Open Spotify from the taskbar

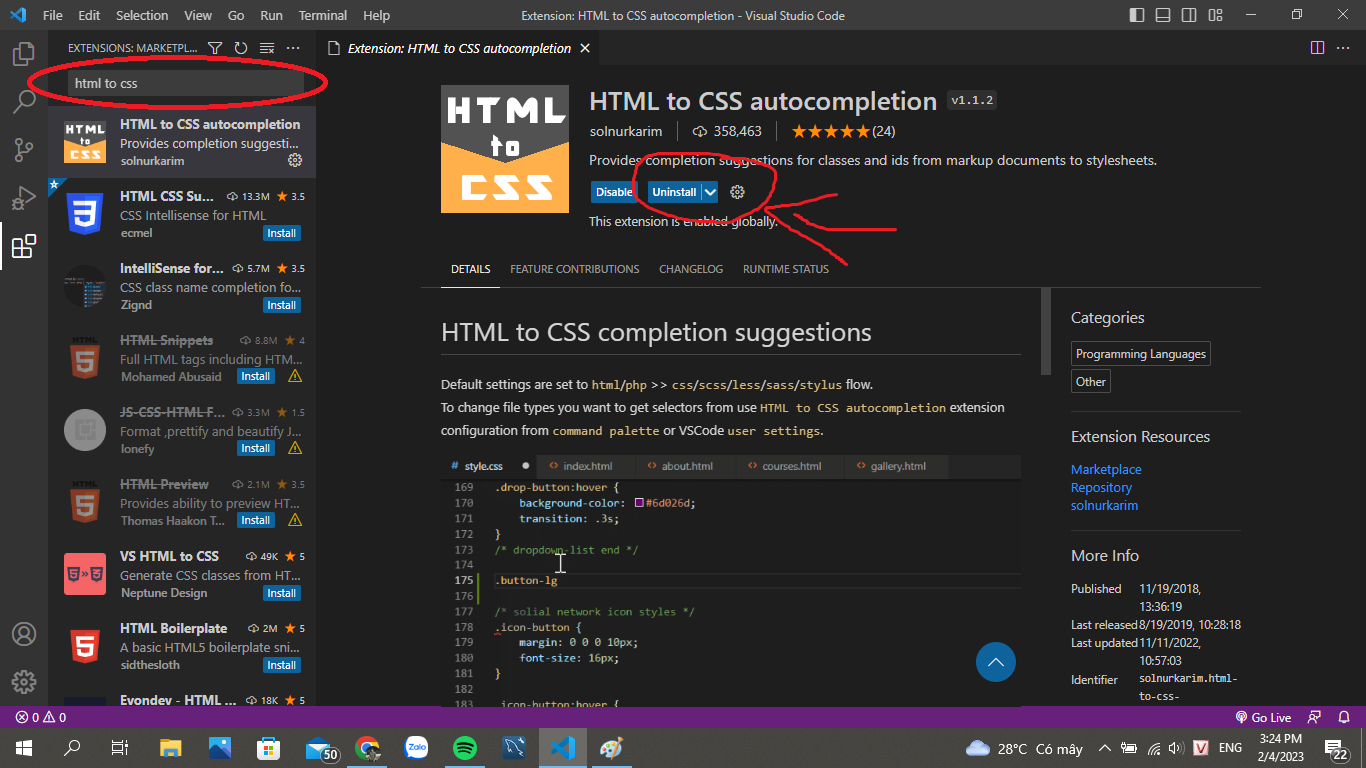(464, 747)
